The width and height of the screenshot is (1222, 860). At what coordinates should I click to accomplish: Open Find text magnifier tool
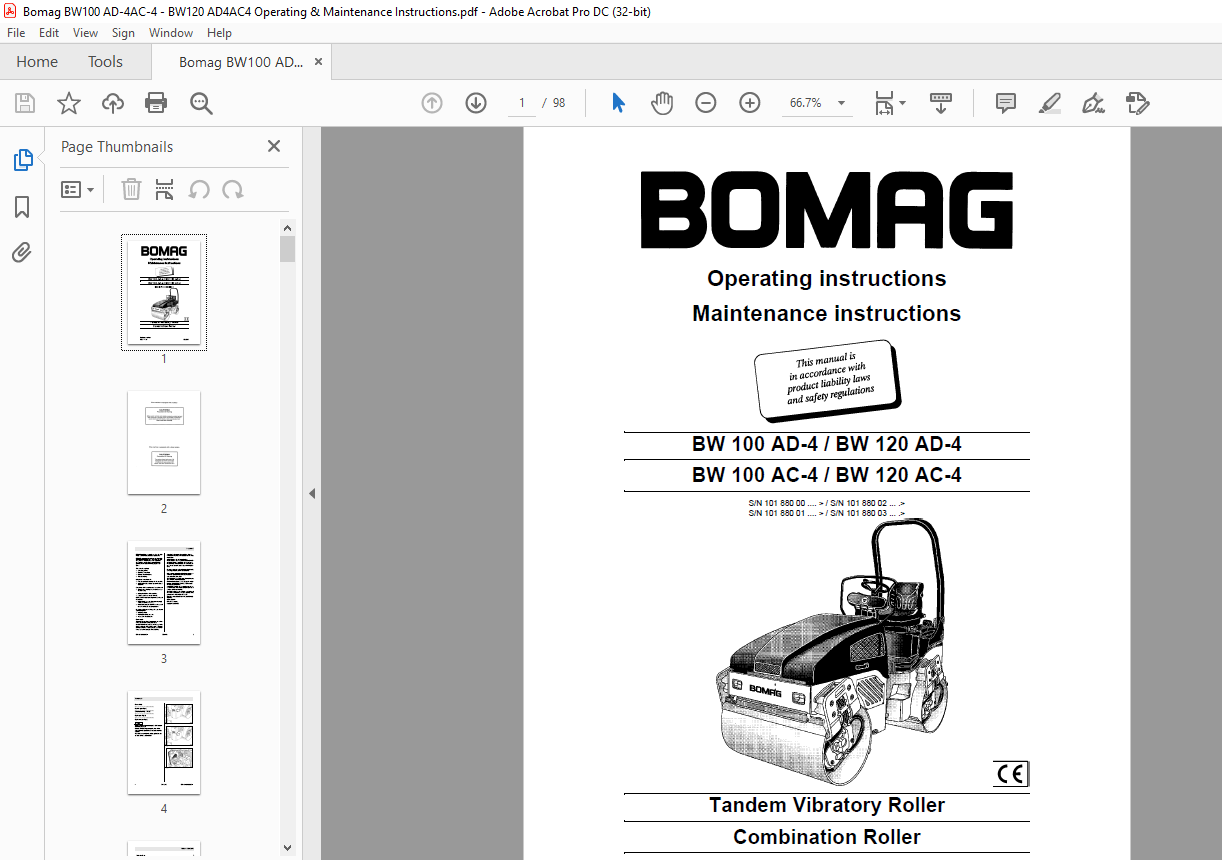click(201, 103)
